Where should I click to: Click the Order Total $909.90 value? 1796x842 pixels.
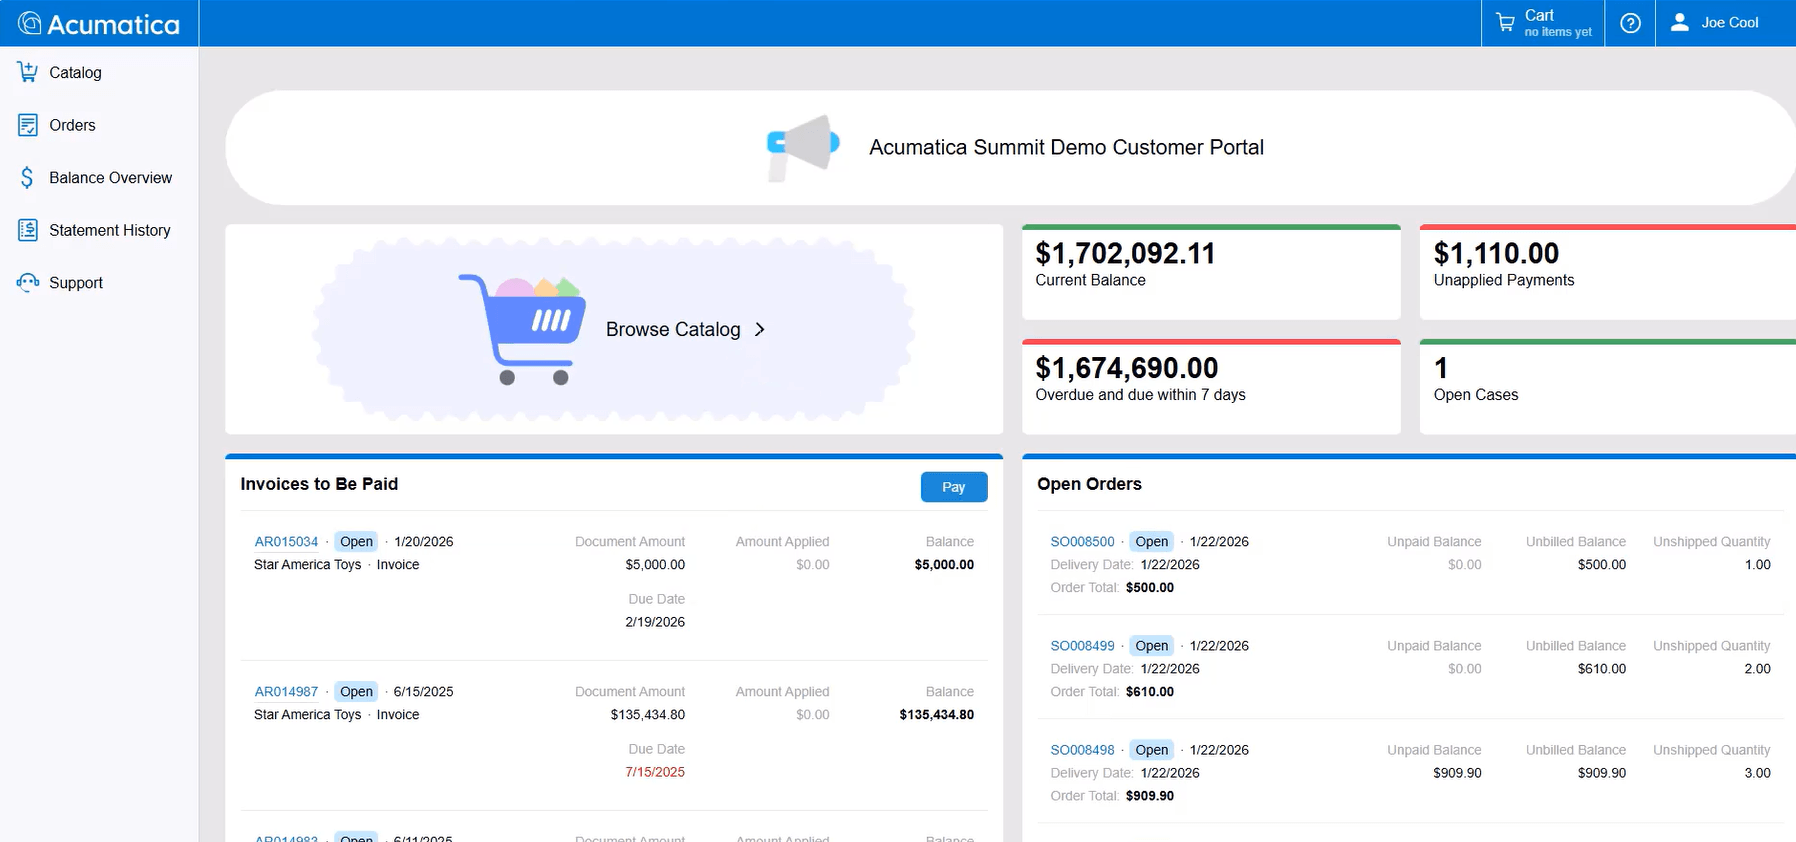pos(1150,795)
